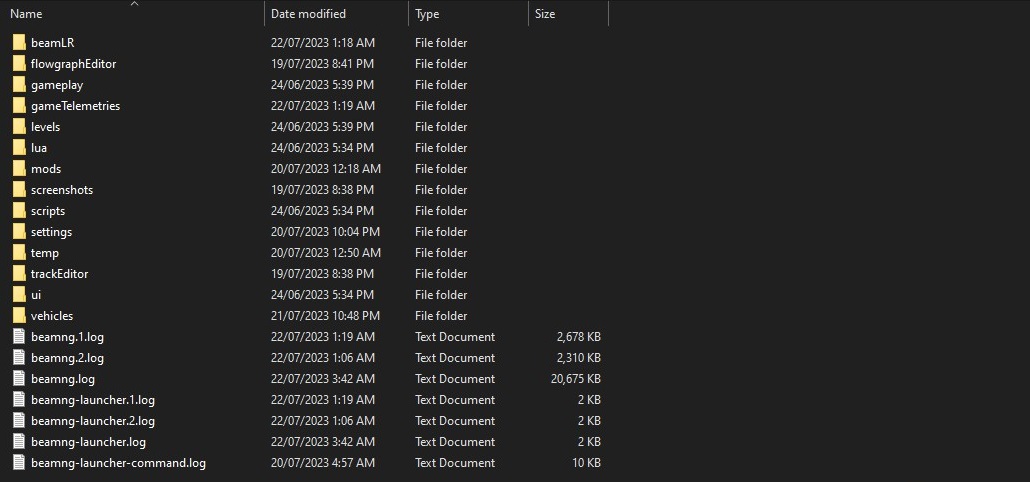The width and height of the screenshot is (1030, 482).
Task: Click the temp folder entry
Action: [x=45, y=253]
